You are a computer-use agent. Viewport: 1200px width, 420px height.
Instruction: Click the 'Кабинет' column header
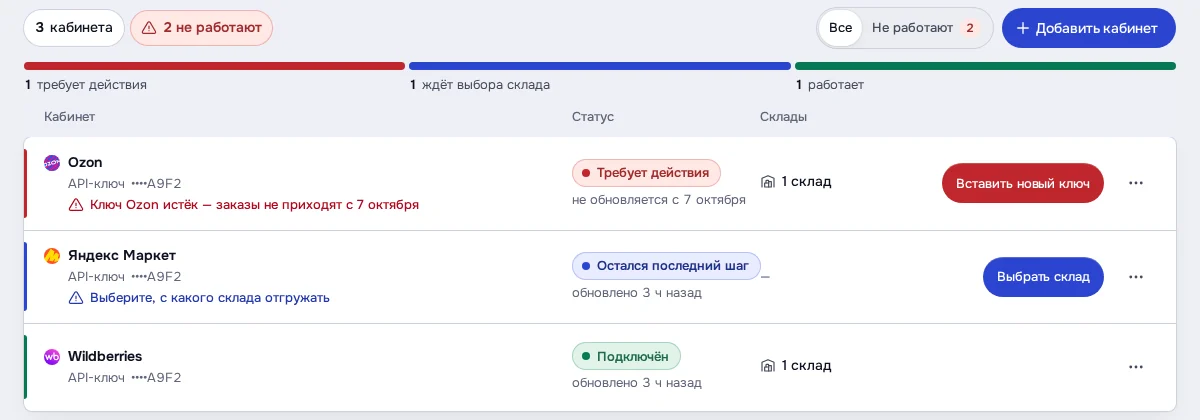pos(70,117)
